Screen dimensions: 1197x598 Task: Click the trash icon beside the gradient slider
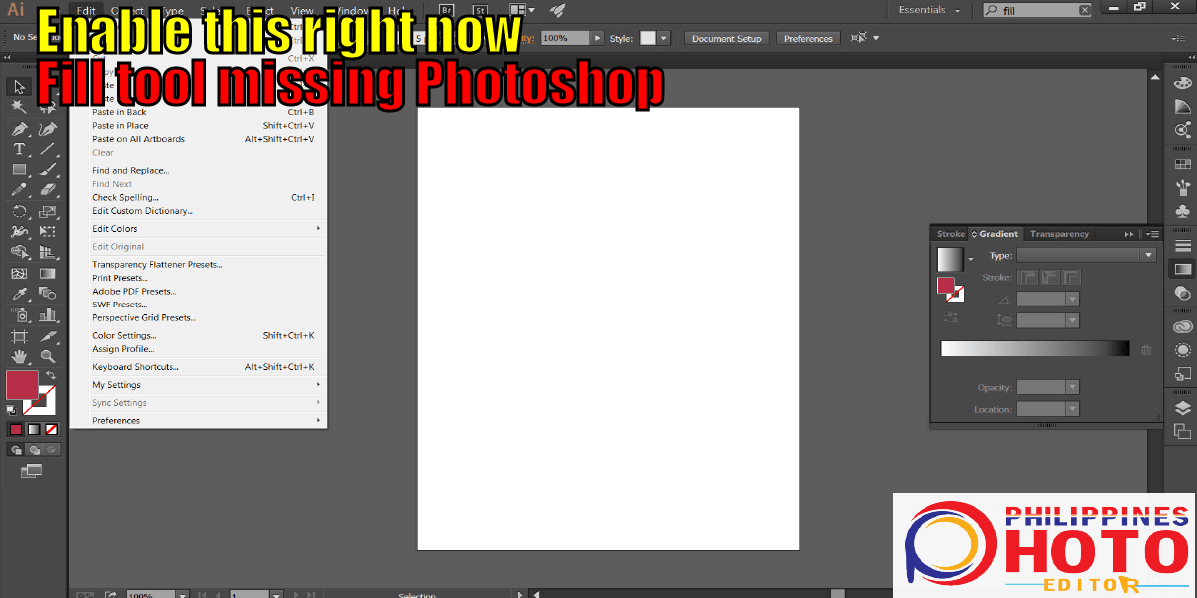(1146, 350)
